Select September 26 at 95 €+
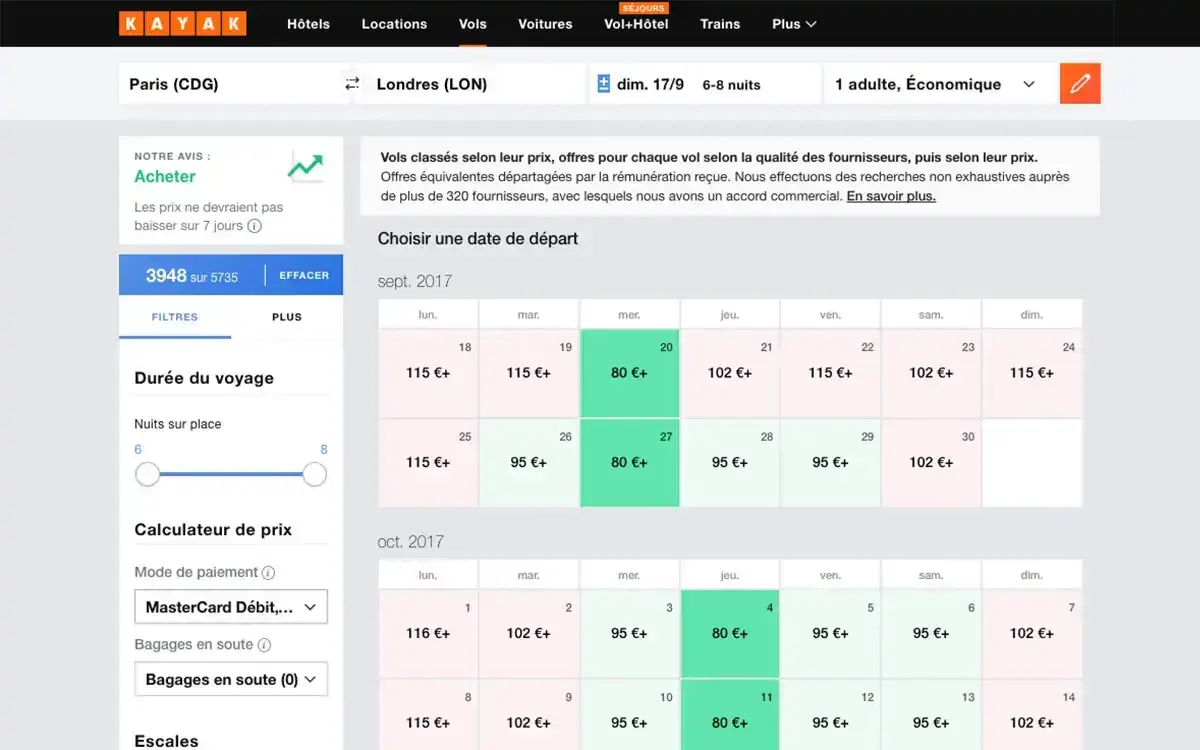This screenshot has width=1200, height=750. [x=528, y=462]
